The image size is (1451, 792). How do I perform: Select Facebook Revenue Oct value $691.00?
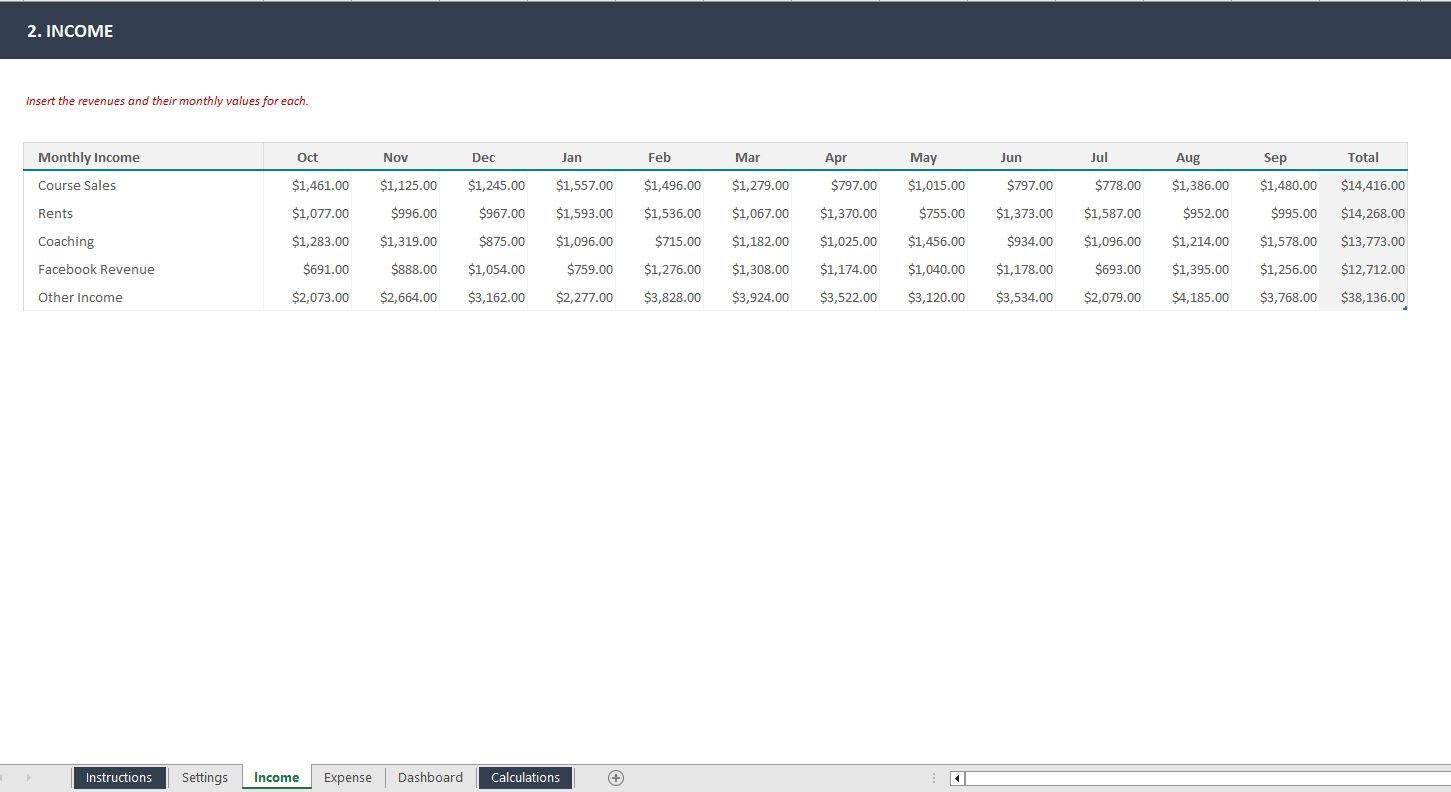click(308, 269)
